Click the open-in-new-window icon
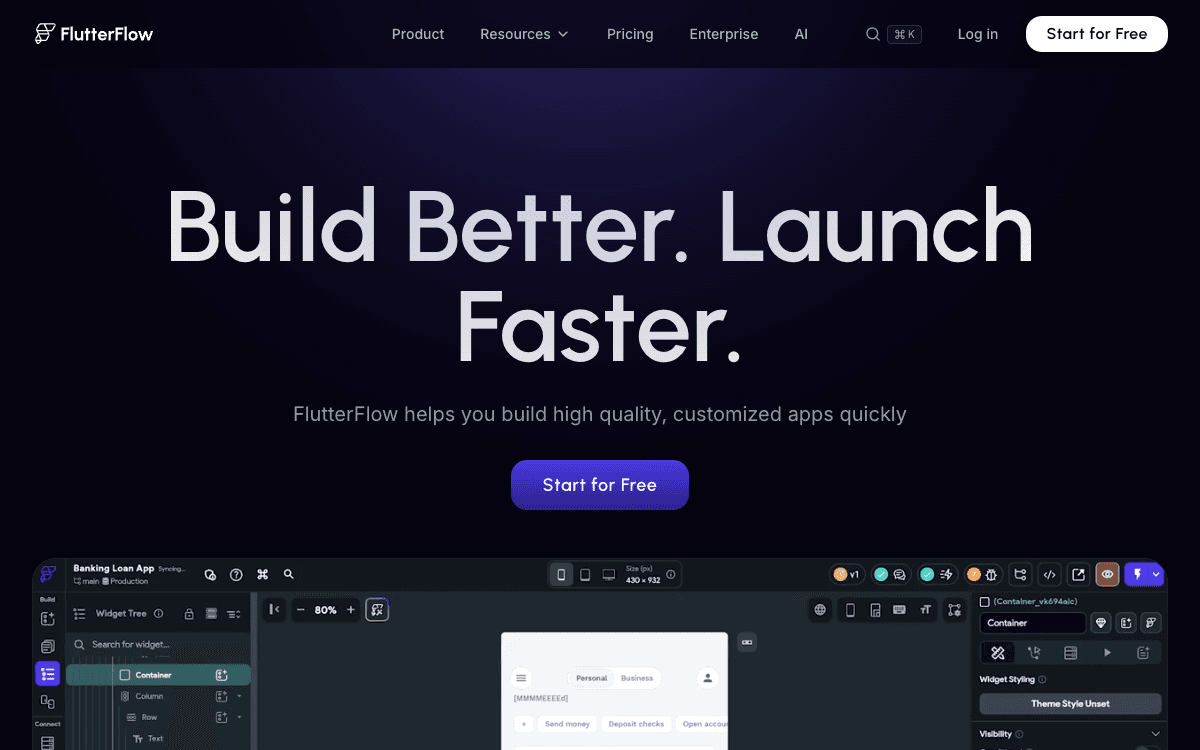1200x750 pixels. 1078,574
